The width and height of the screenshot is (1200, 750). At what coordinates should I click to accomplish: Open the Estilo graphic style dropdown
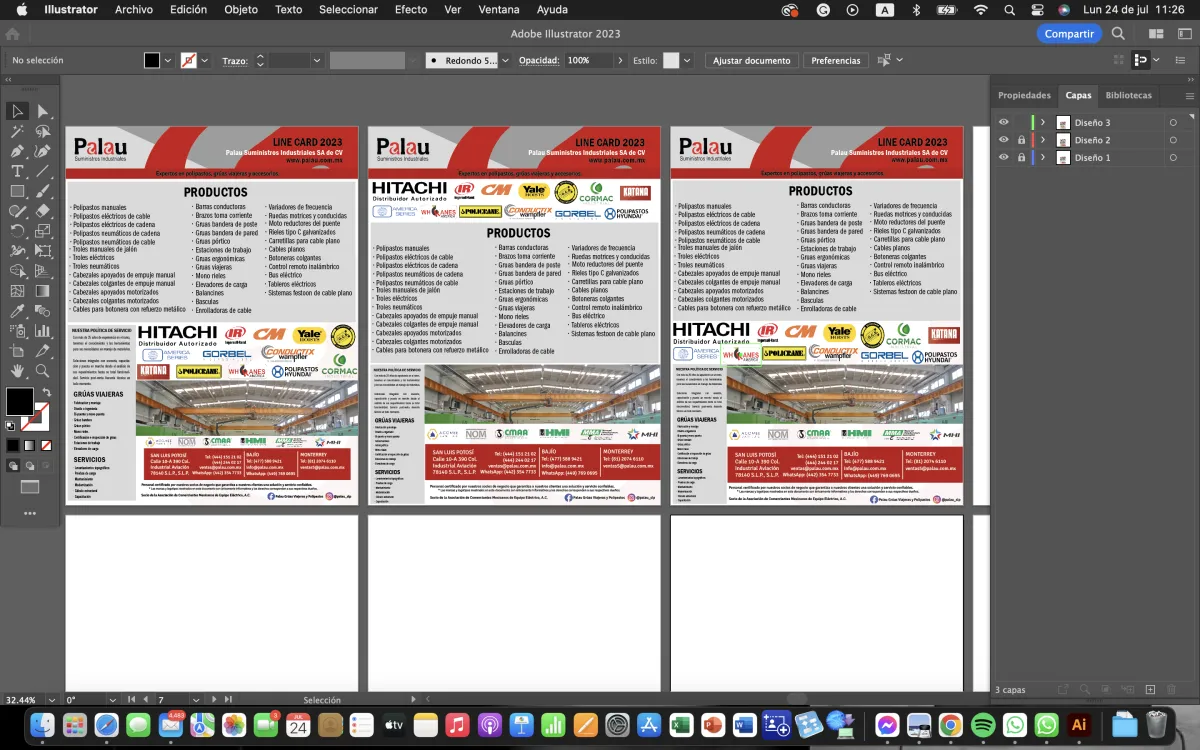click(687, 60)
